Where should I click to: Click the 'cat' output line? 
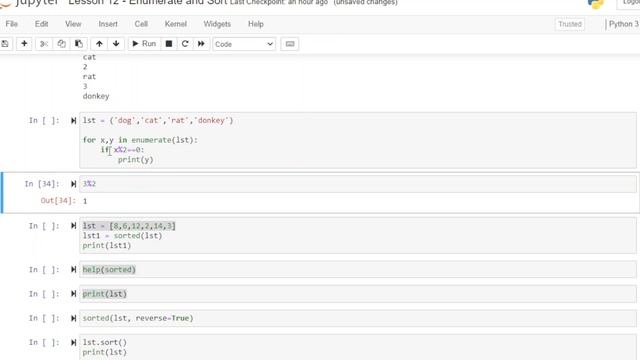pos(89,57)
